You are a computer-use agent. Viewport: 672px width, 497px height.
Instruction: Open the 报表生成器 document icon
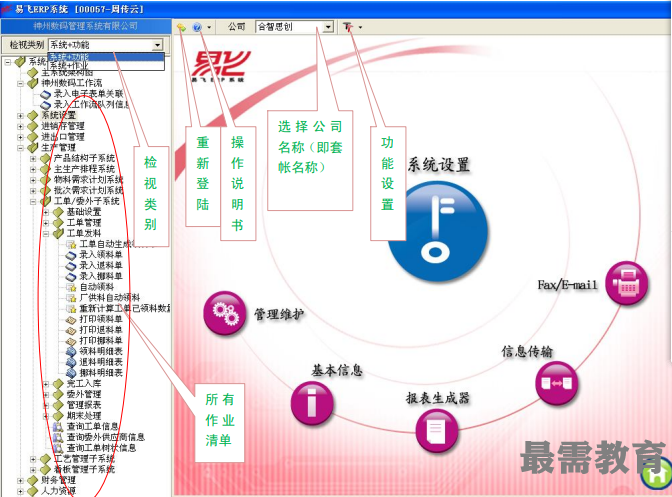tap(437, 431)
